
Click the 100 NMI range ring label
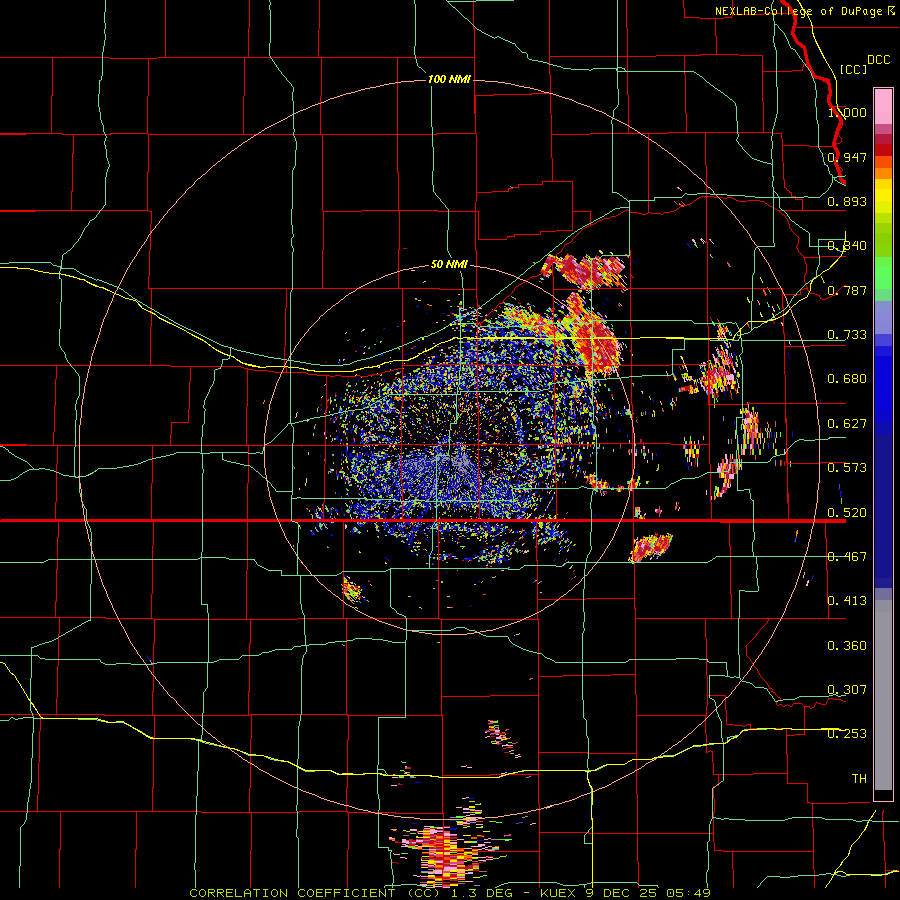(449, 79)
